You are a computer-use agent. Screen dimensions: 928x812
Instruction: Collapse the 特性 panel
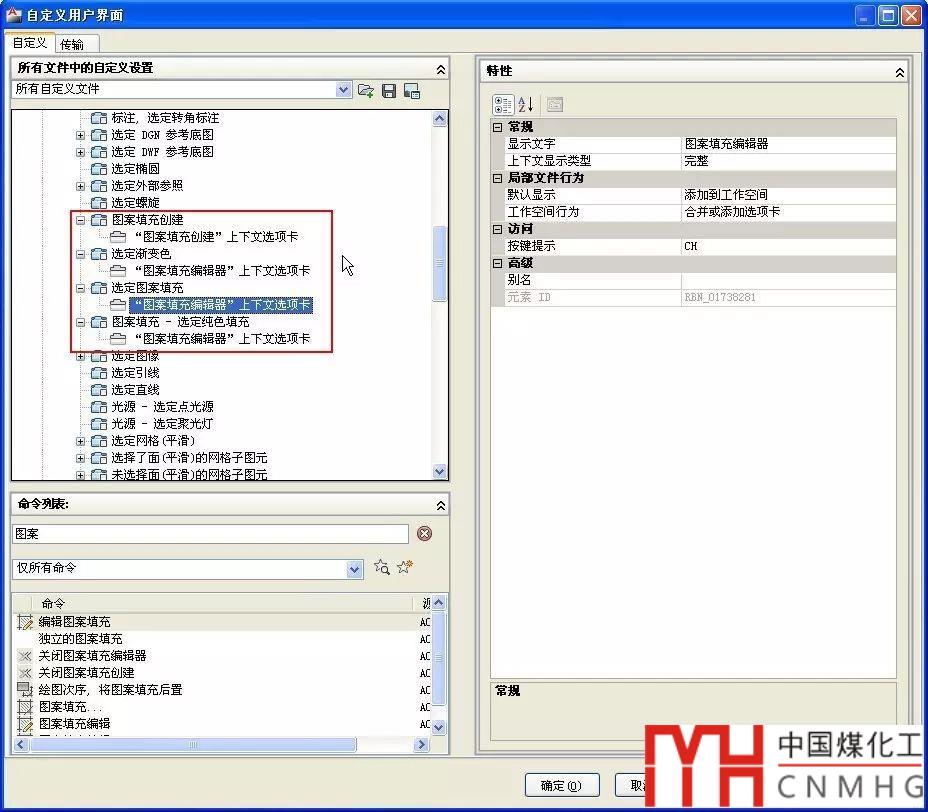point(900,72)
